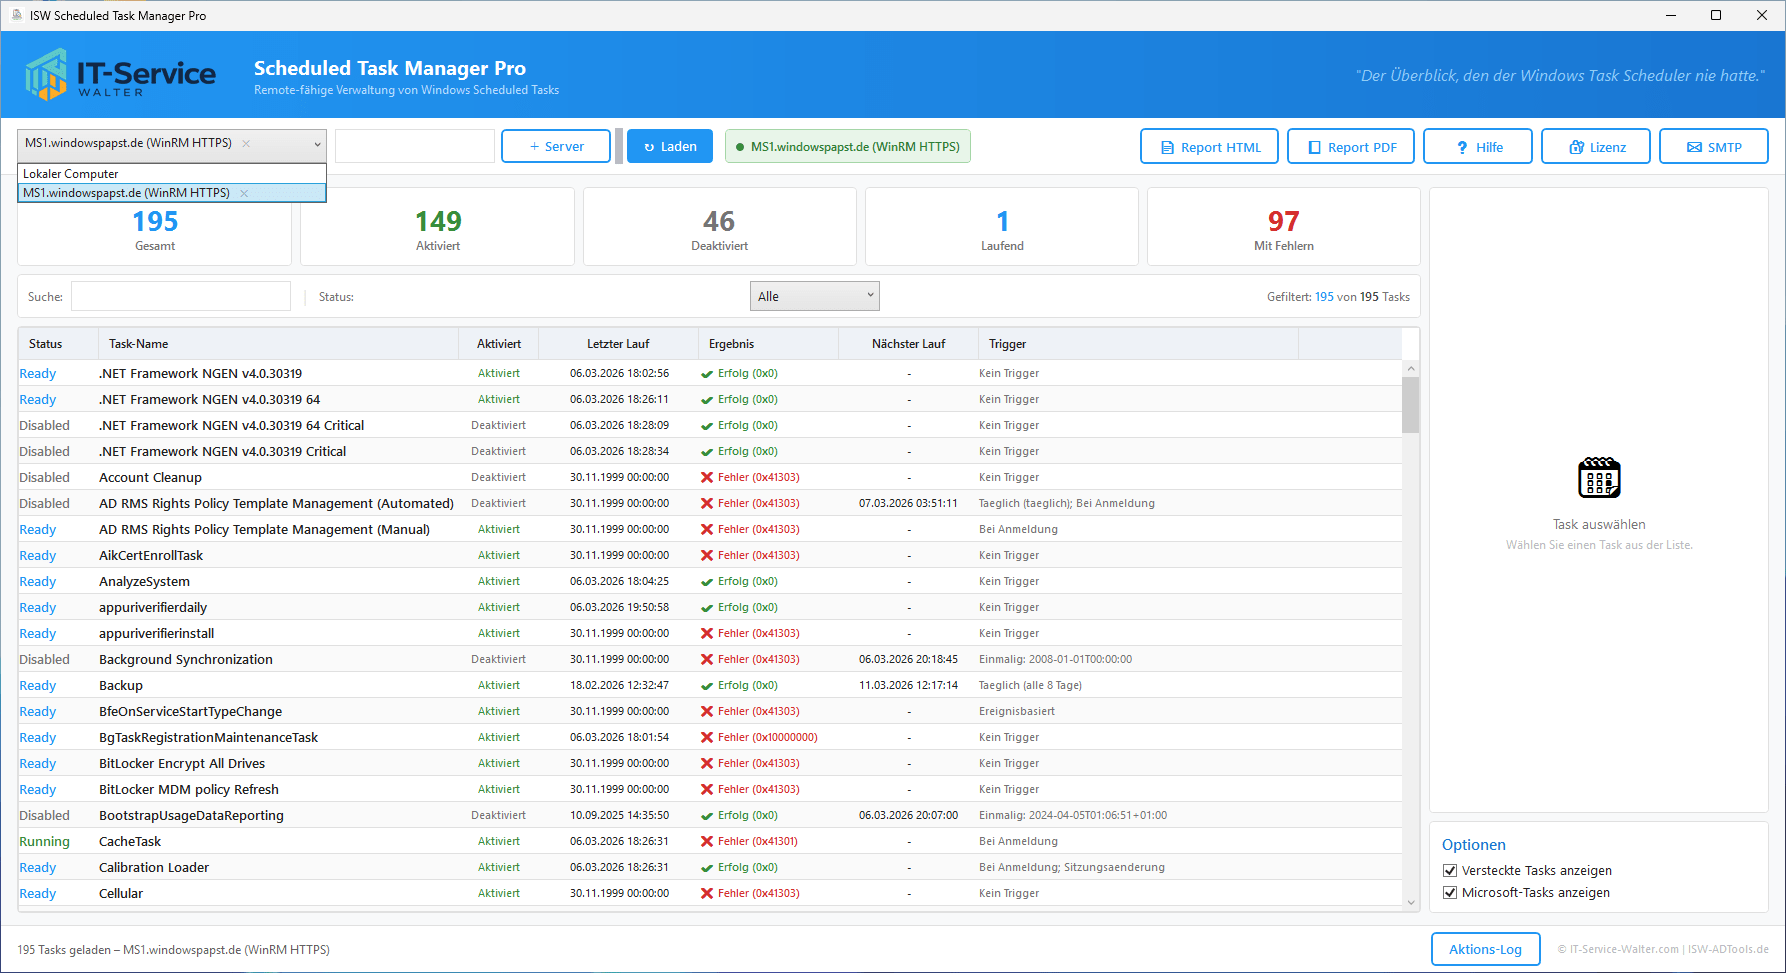Remove the selected server with X icon
The height and width of the screenshot is (973, 1786).
pos(246,143)
